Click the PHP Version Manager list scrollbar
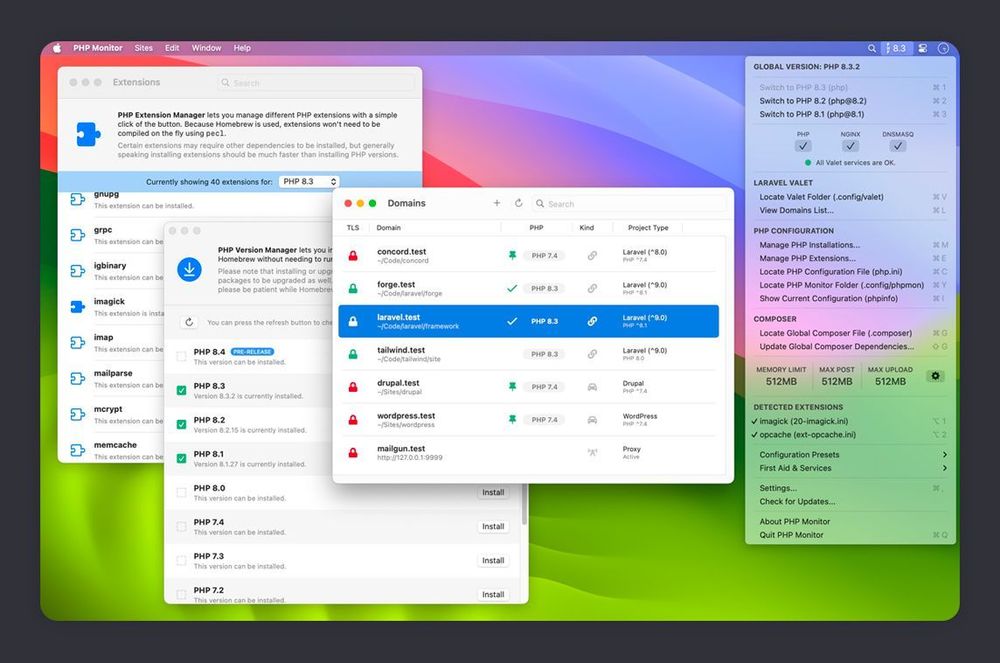1000x663 pixels. 524,504
